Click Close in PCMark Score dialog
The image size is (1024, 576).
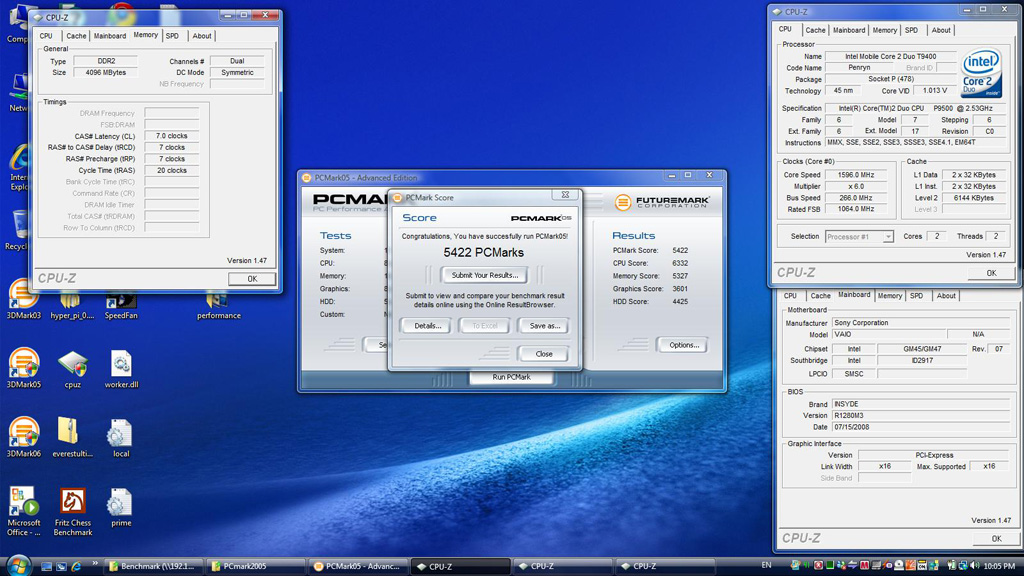(543, 354)
